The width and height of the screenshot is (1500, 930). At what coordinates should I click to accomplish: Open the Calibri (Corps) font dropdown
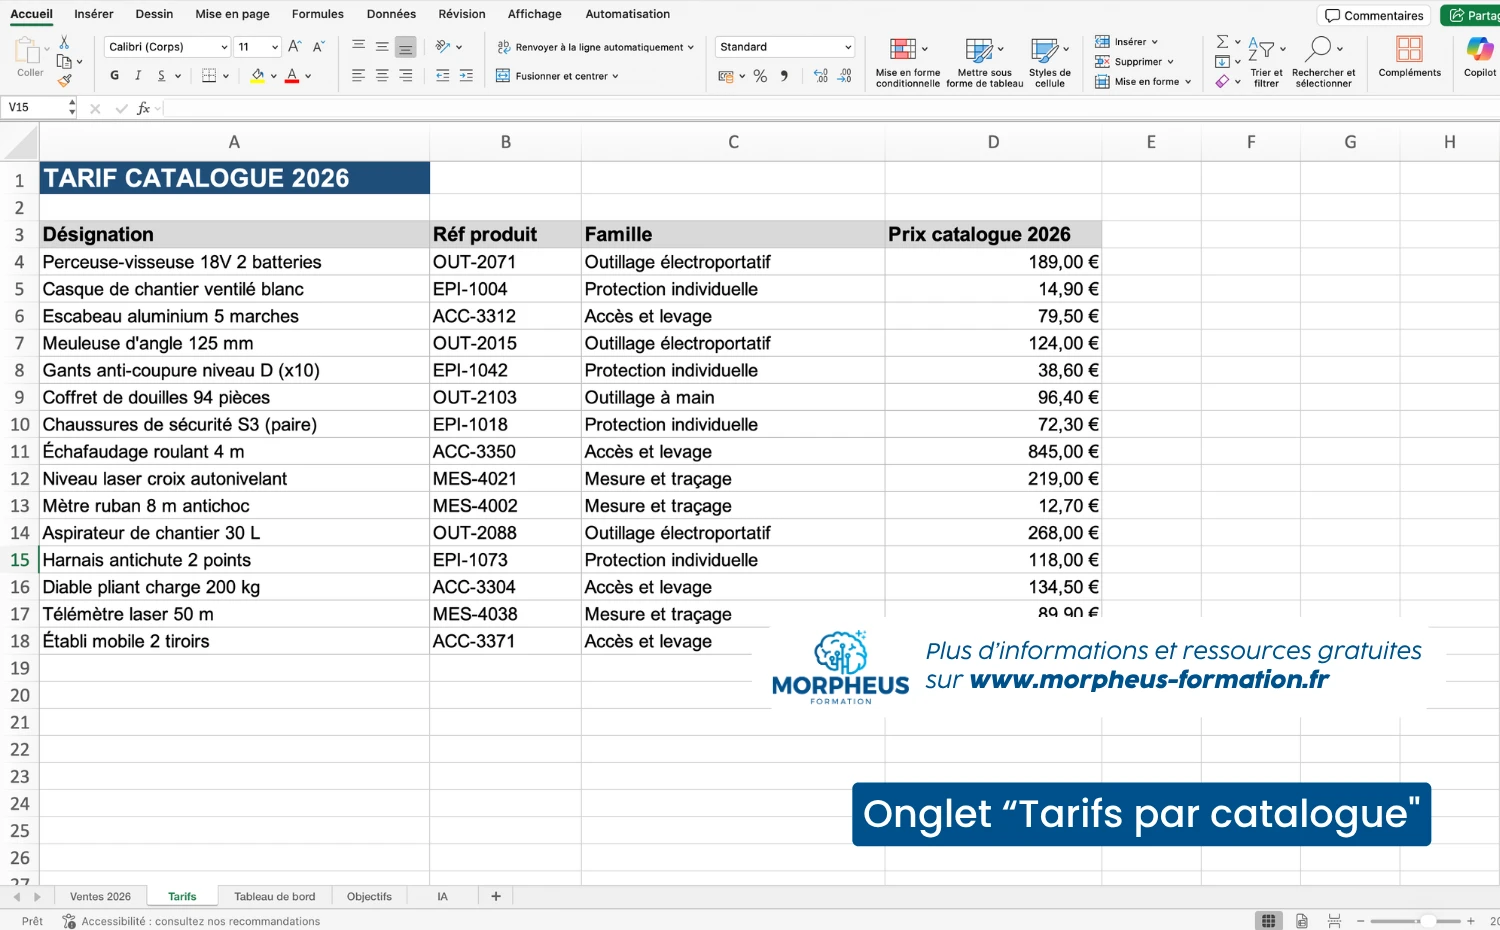click(168, 47)
